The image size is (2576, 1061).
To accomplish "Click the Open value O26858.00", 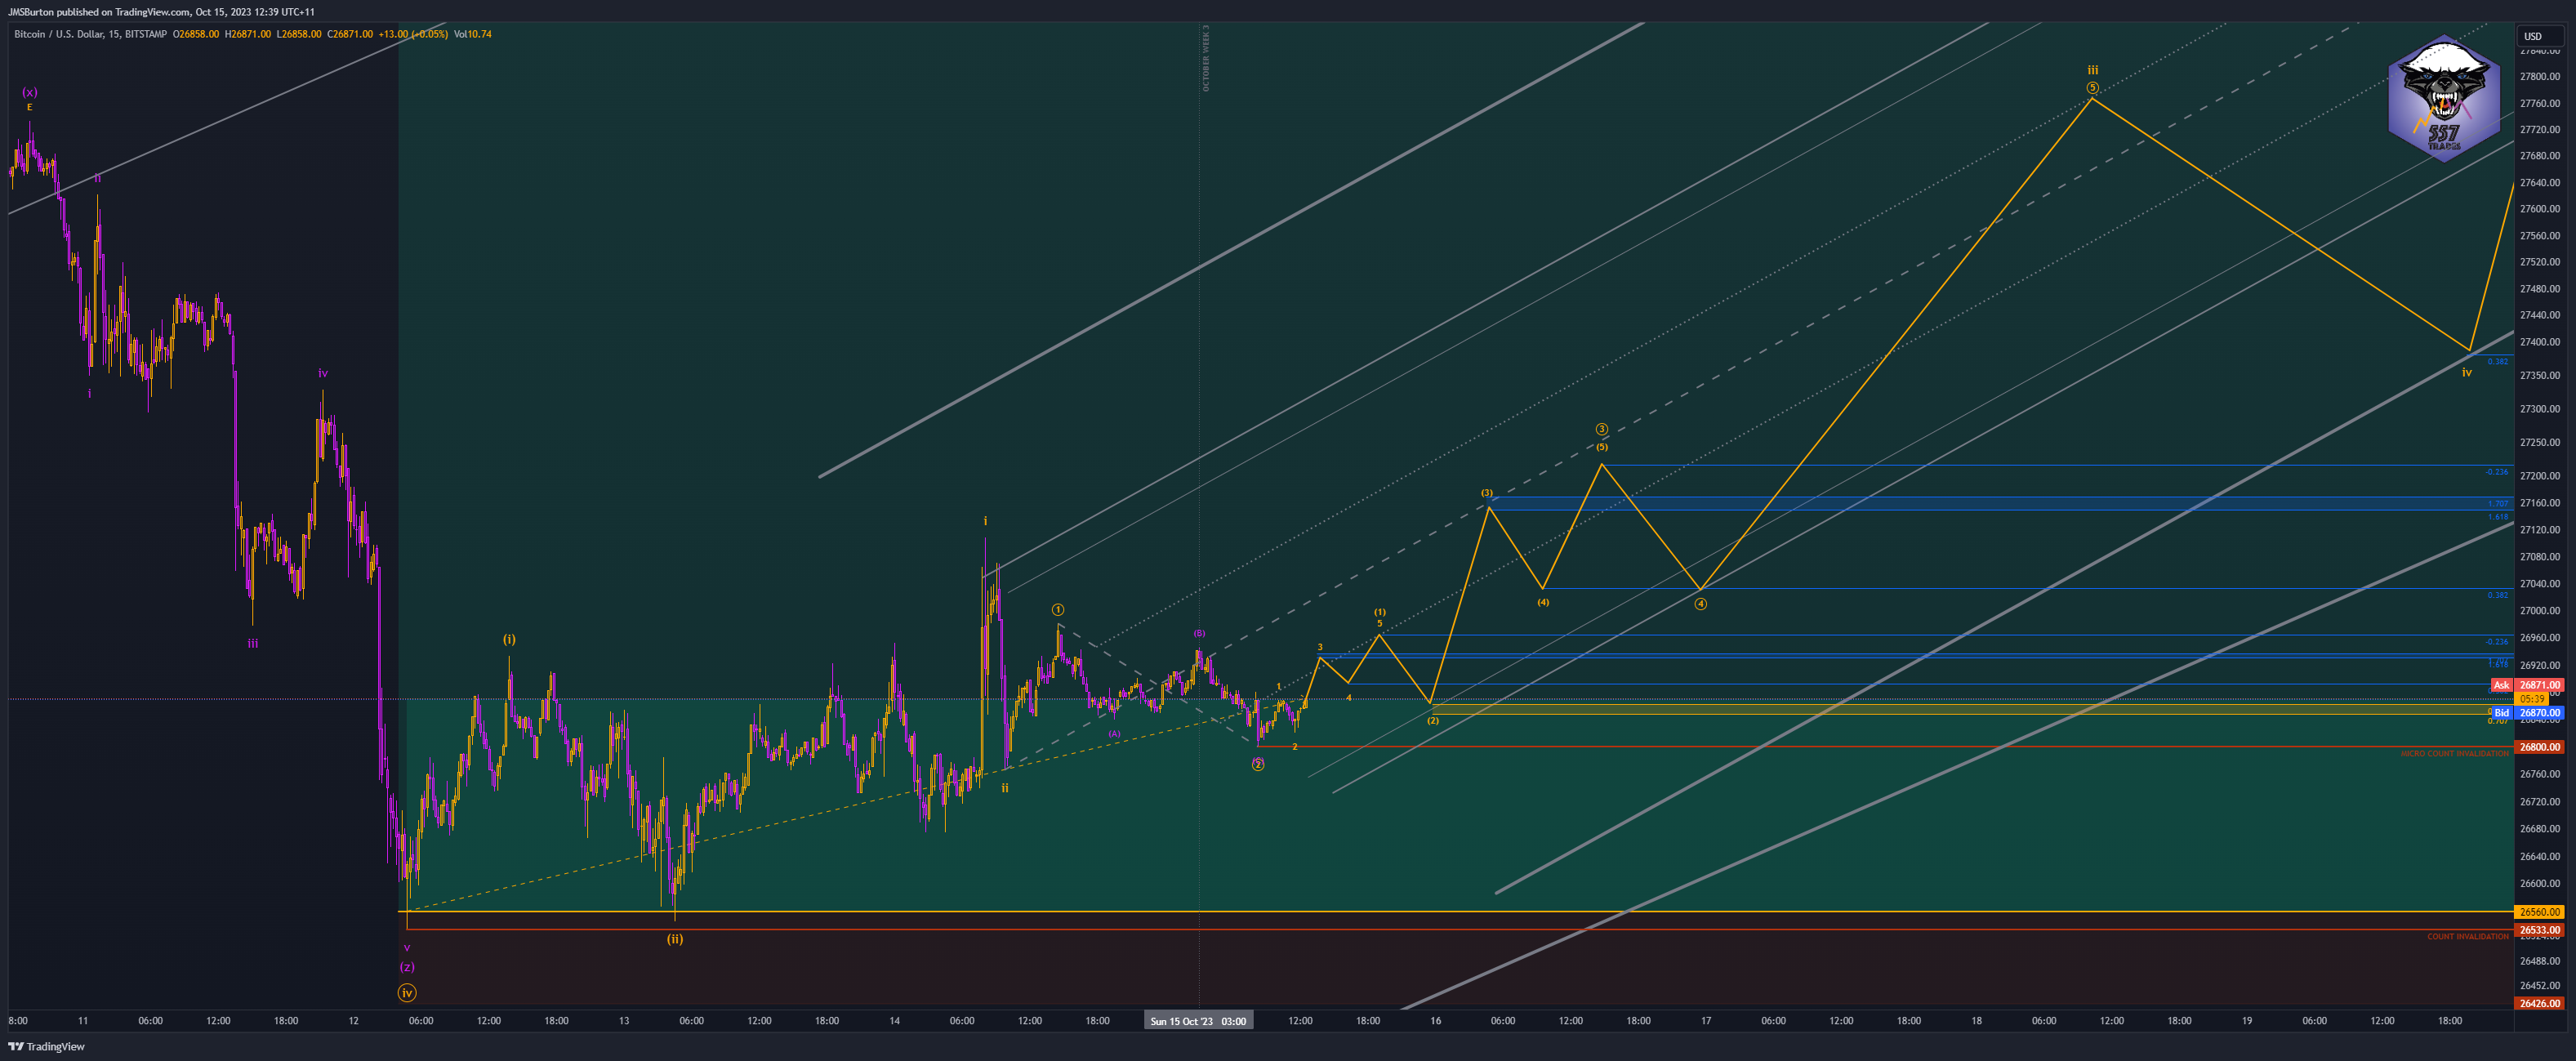I will [196, 34].
